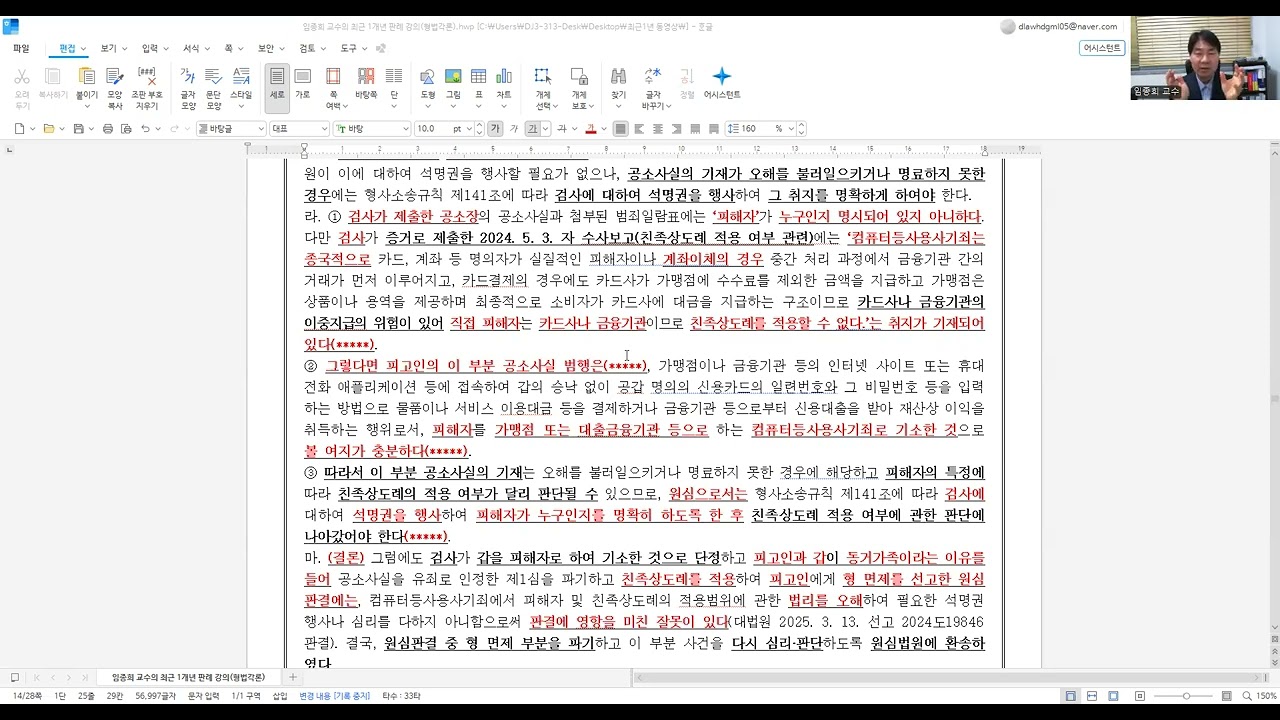Click 삽입 insert mode in status bar
This screenshot has height=720, width=1280.
click(x=280, y=696)
